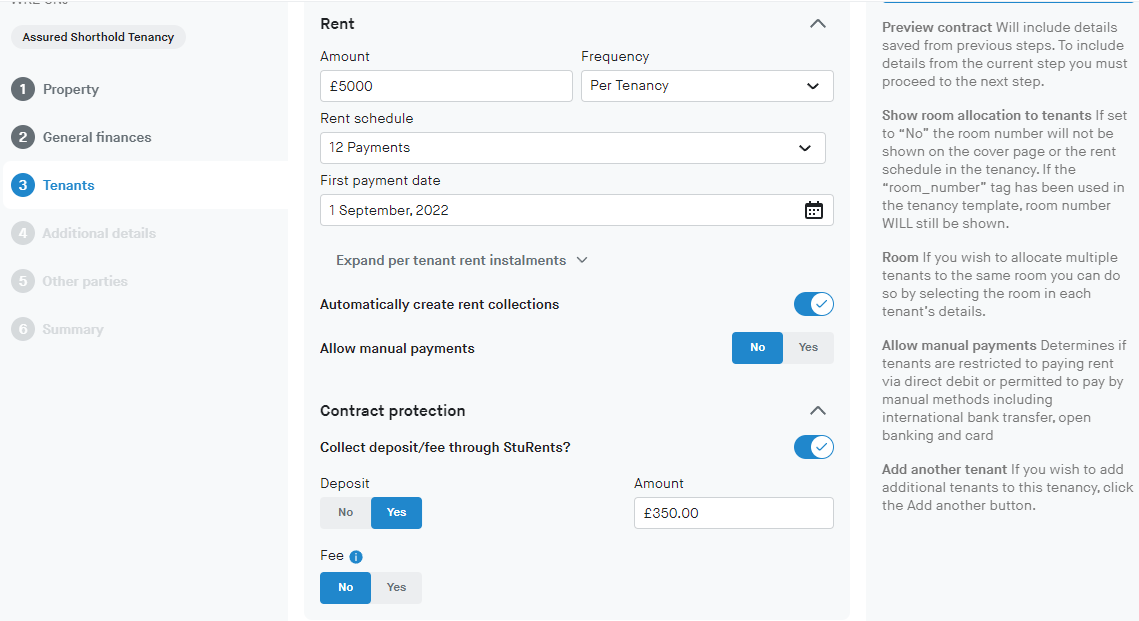Open the Rent schedule dropdown
This screenshot has width=1139, height=621.
[x=572, y=148]
